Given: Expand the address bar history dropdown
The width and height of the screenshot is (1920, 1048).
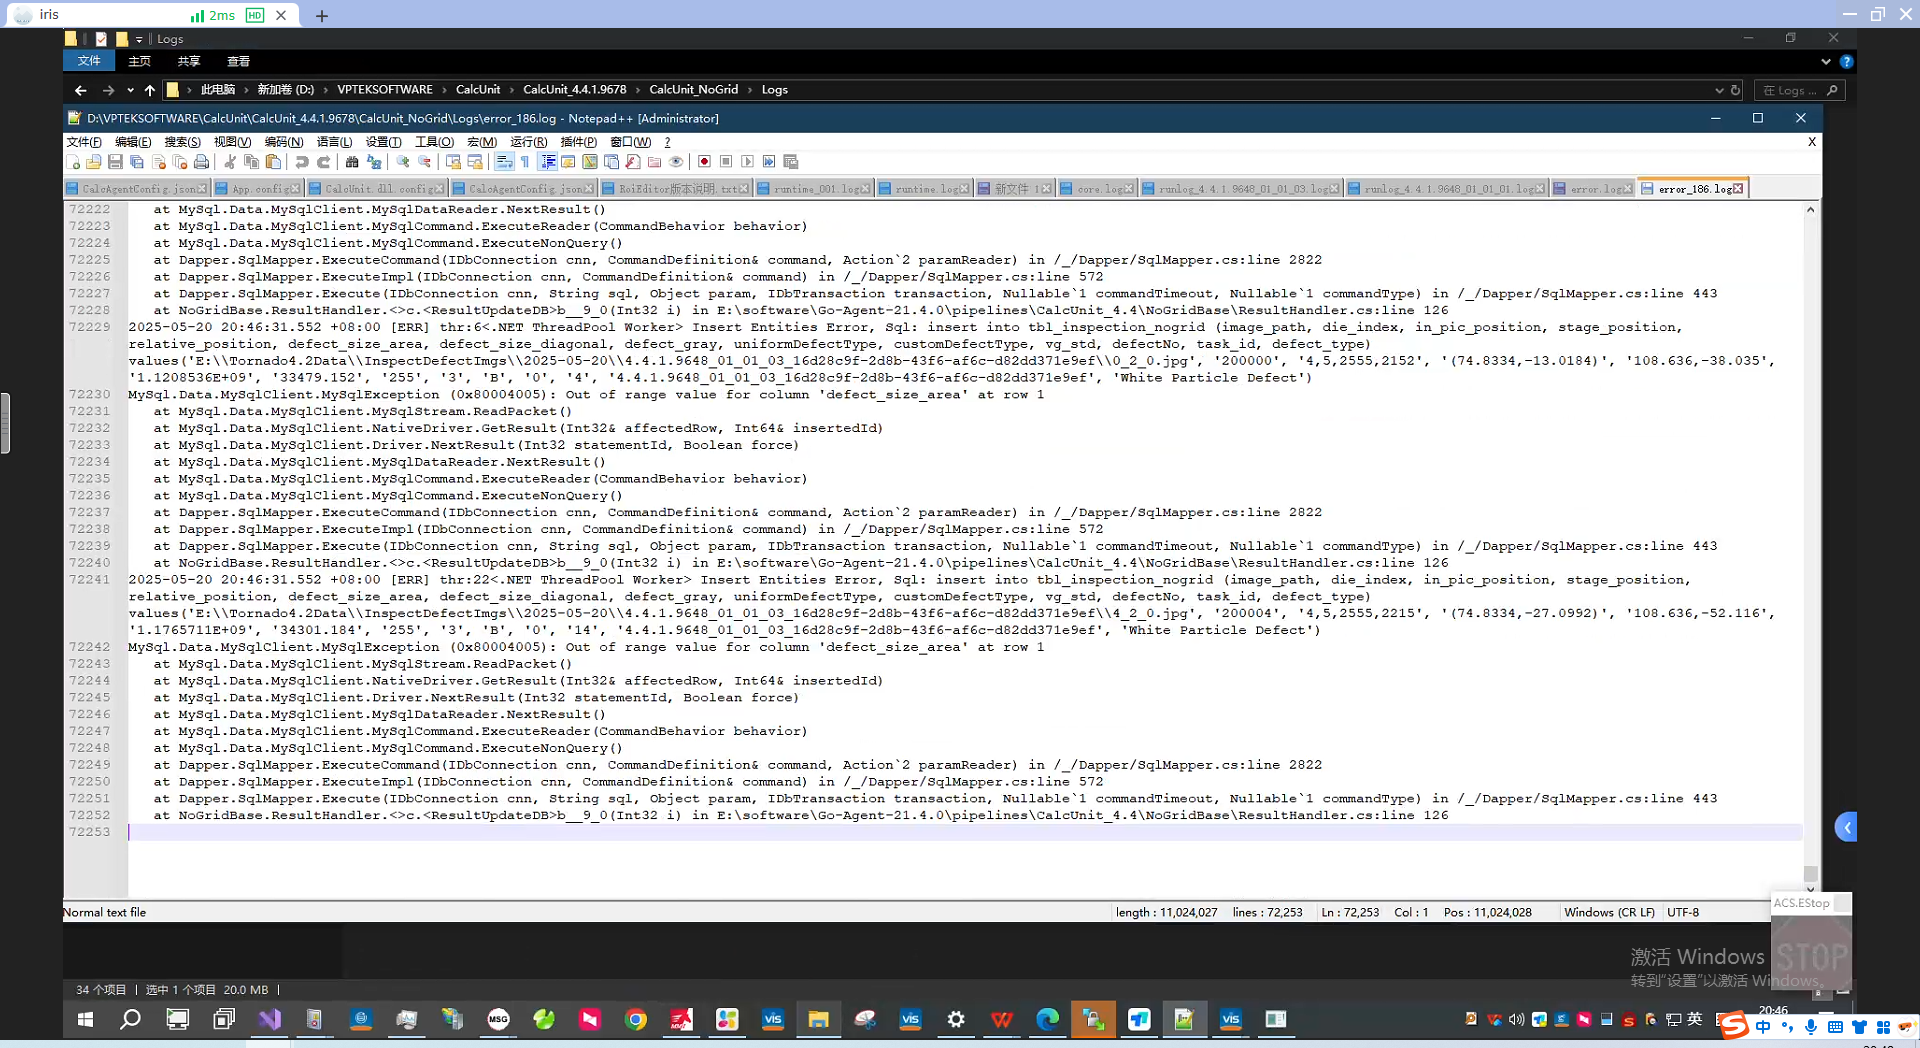Looking at the screenshot, I should [x=1719, y=90].
